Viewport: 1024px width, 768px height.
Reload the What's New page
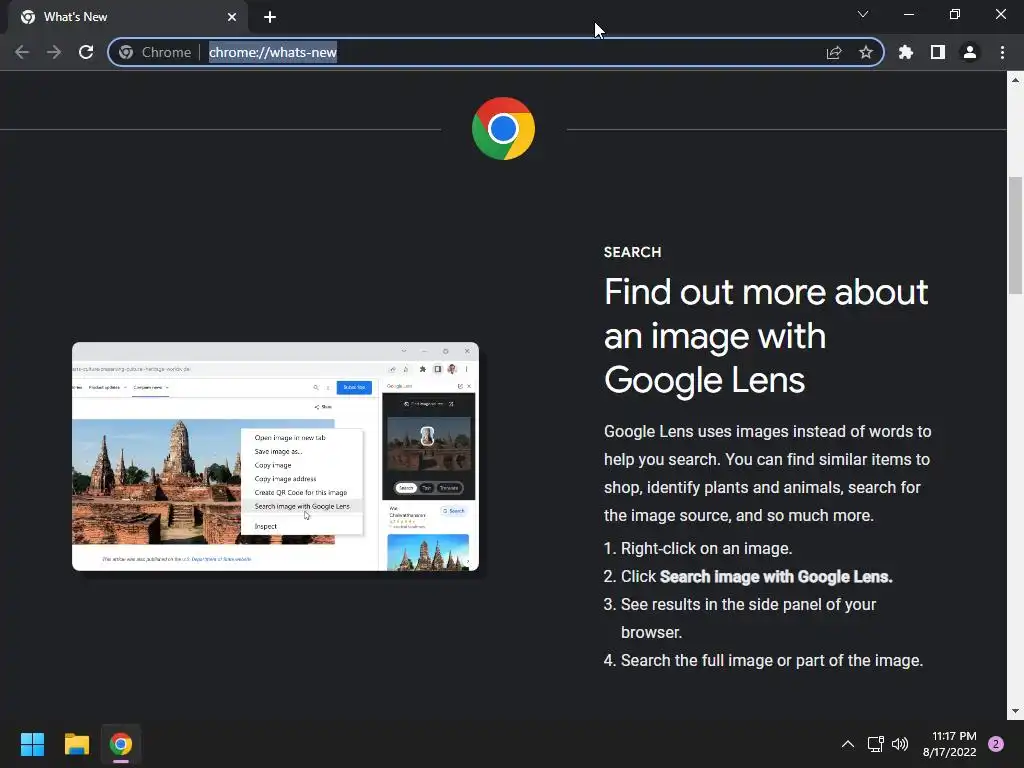[x=86, y=52]
